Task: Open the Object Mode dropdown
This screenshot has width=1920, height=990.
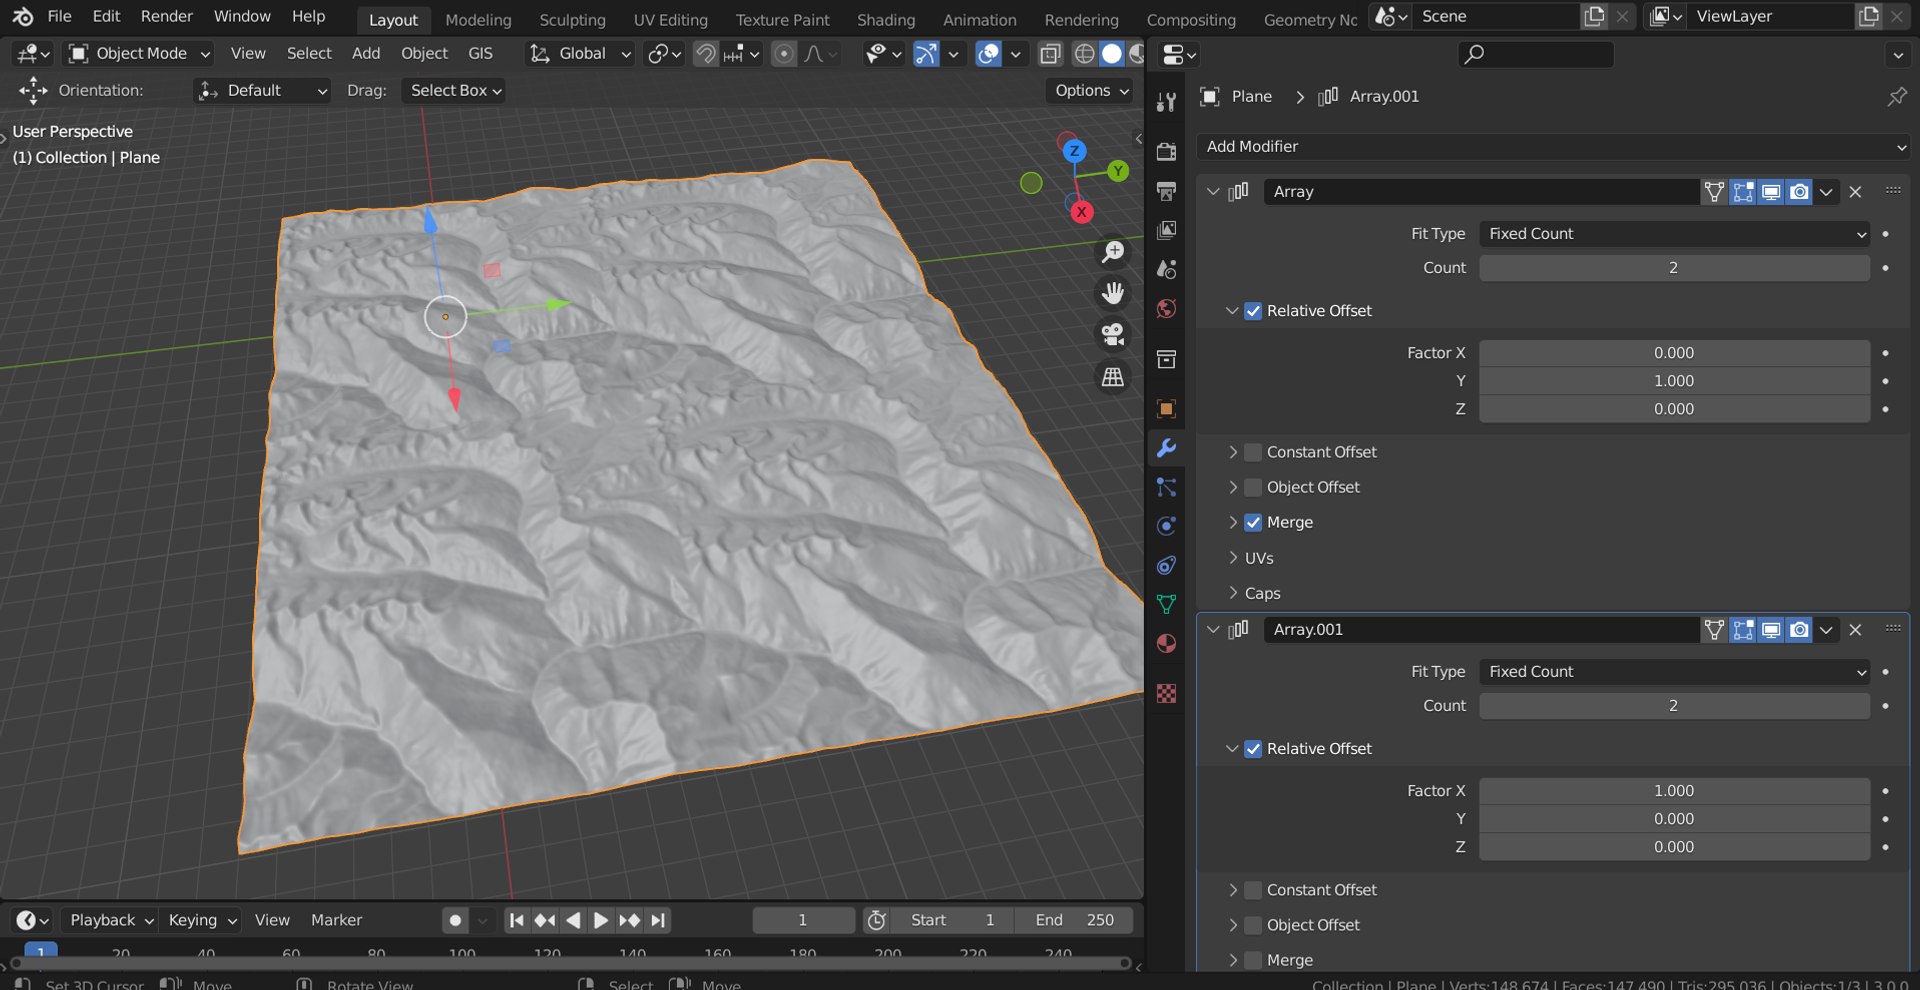Action: [139, 54]
